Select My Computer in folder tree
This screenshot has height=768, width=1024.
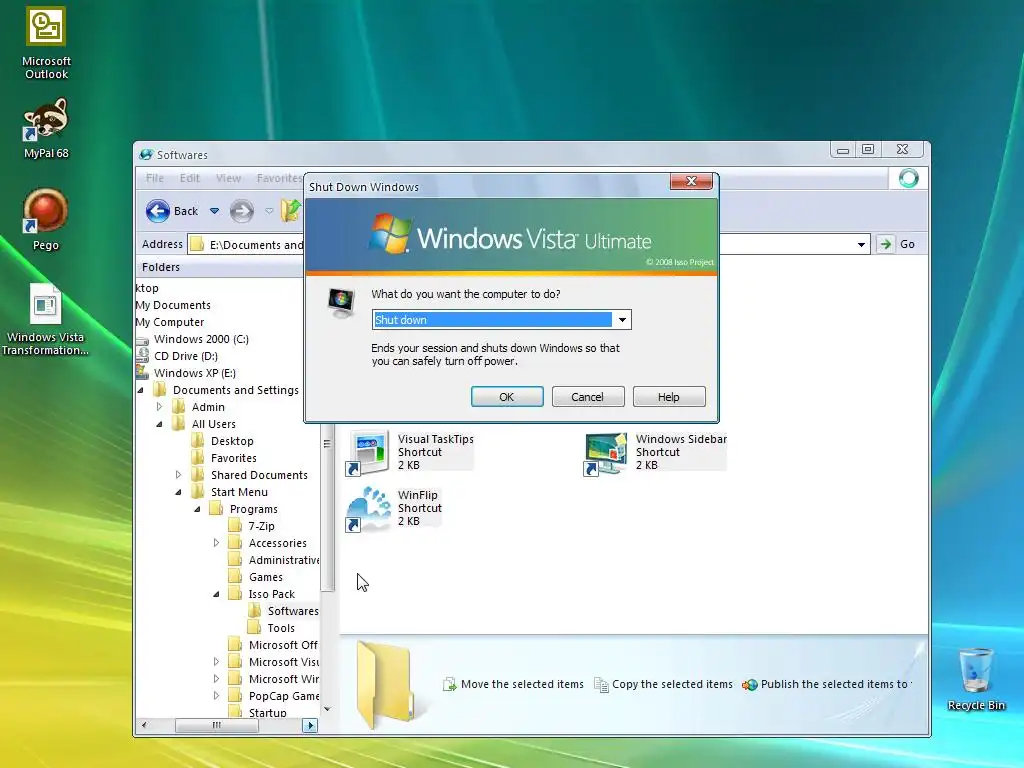[170, 322]
